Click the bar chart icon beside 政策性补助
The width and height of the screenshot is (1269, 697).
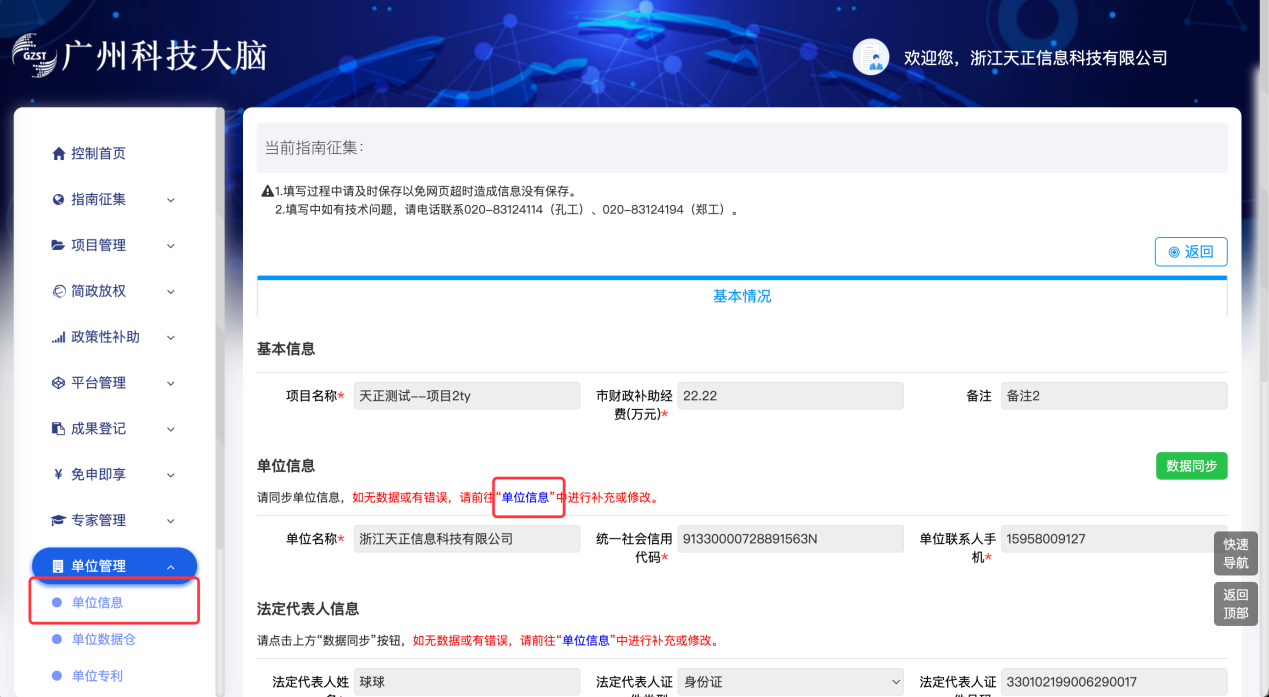tap(58, 338)
